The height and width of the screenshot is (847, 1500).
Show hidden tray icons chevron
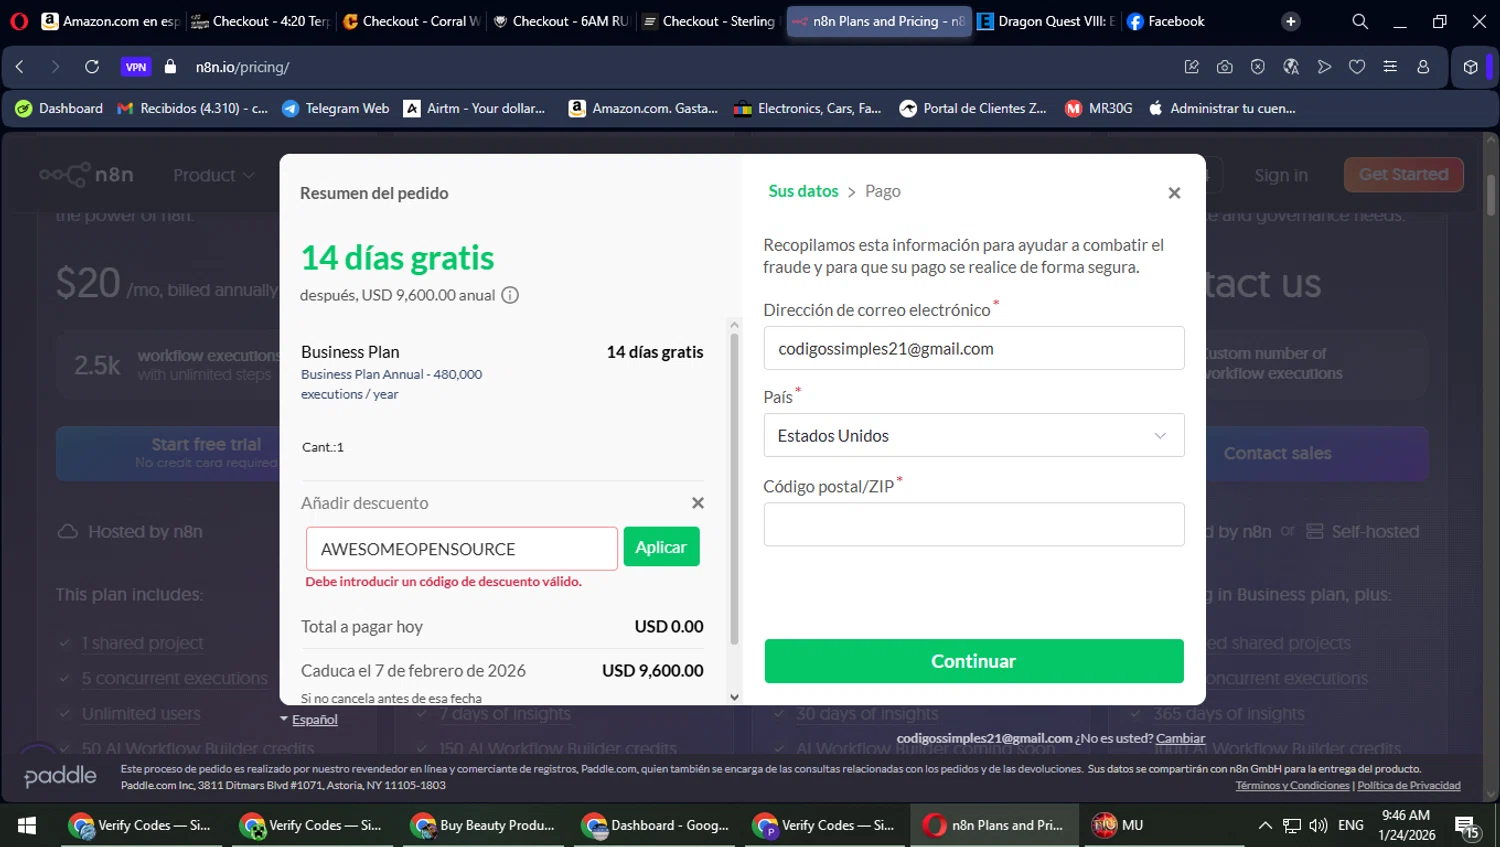click(1265, 825)
